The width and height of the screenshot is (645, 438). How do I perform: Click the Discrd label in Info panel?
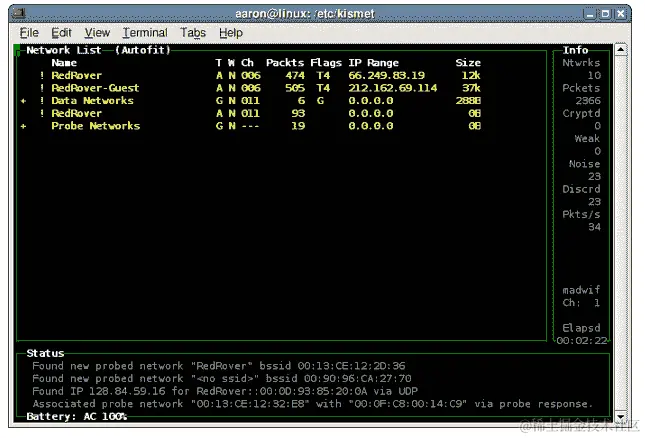coord(581,189)
